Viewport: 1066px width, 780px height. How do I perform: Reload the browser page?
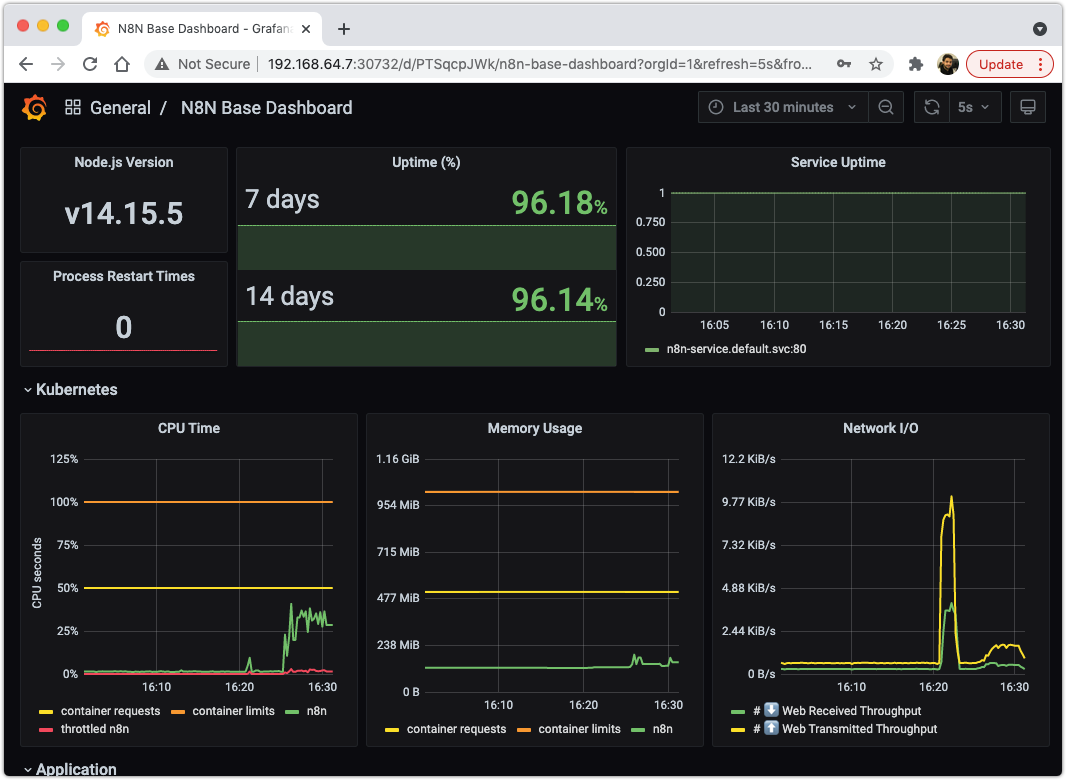click(x=90, y=64)
